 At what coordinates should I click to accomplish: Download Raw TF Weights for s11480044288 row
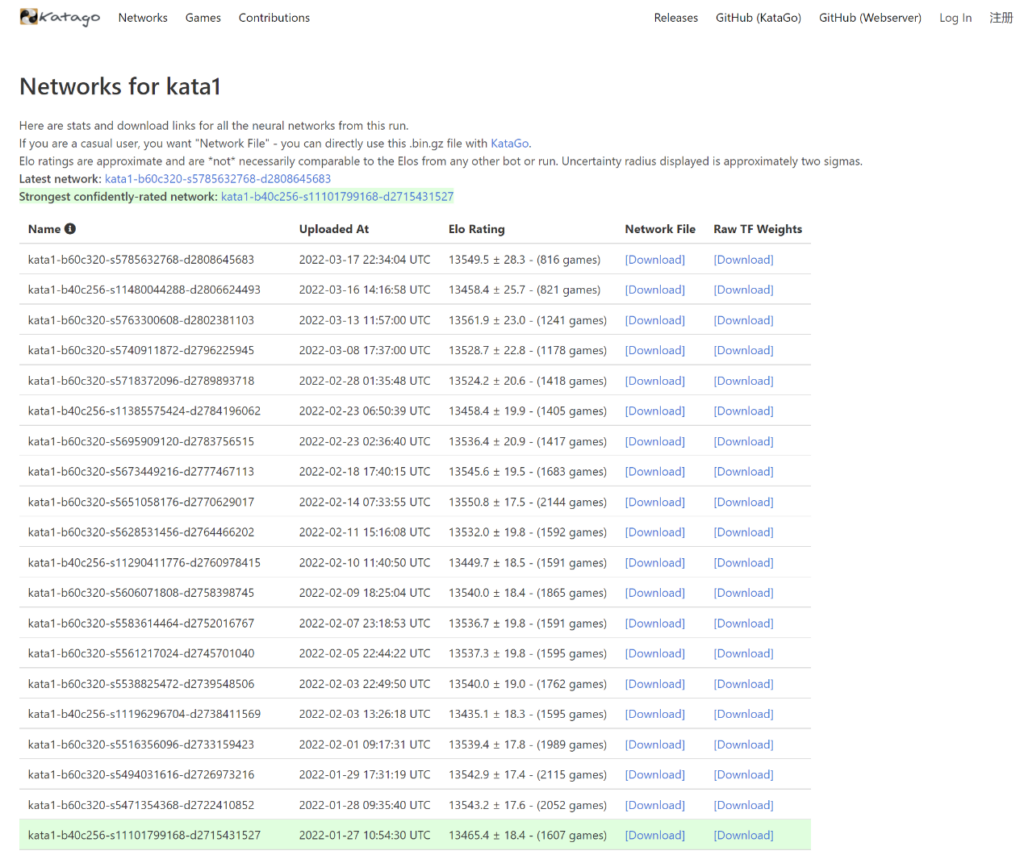click(x=743, y=289)
